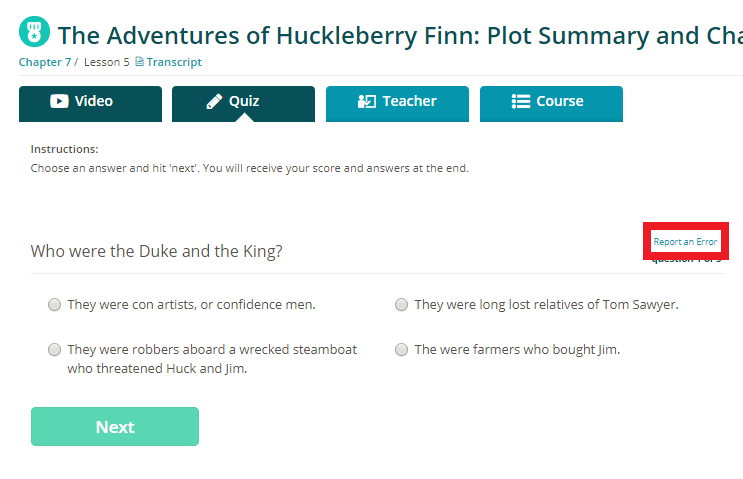Image resolution: width=743 pixels, height=479 pixels.
Task: Open the Teacher tab
Action: 397,103
